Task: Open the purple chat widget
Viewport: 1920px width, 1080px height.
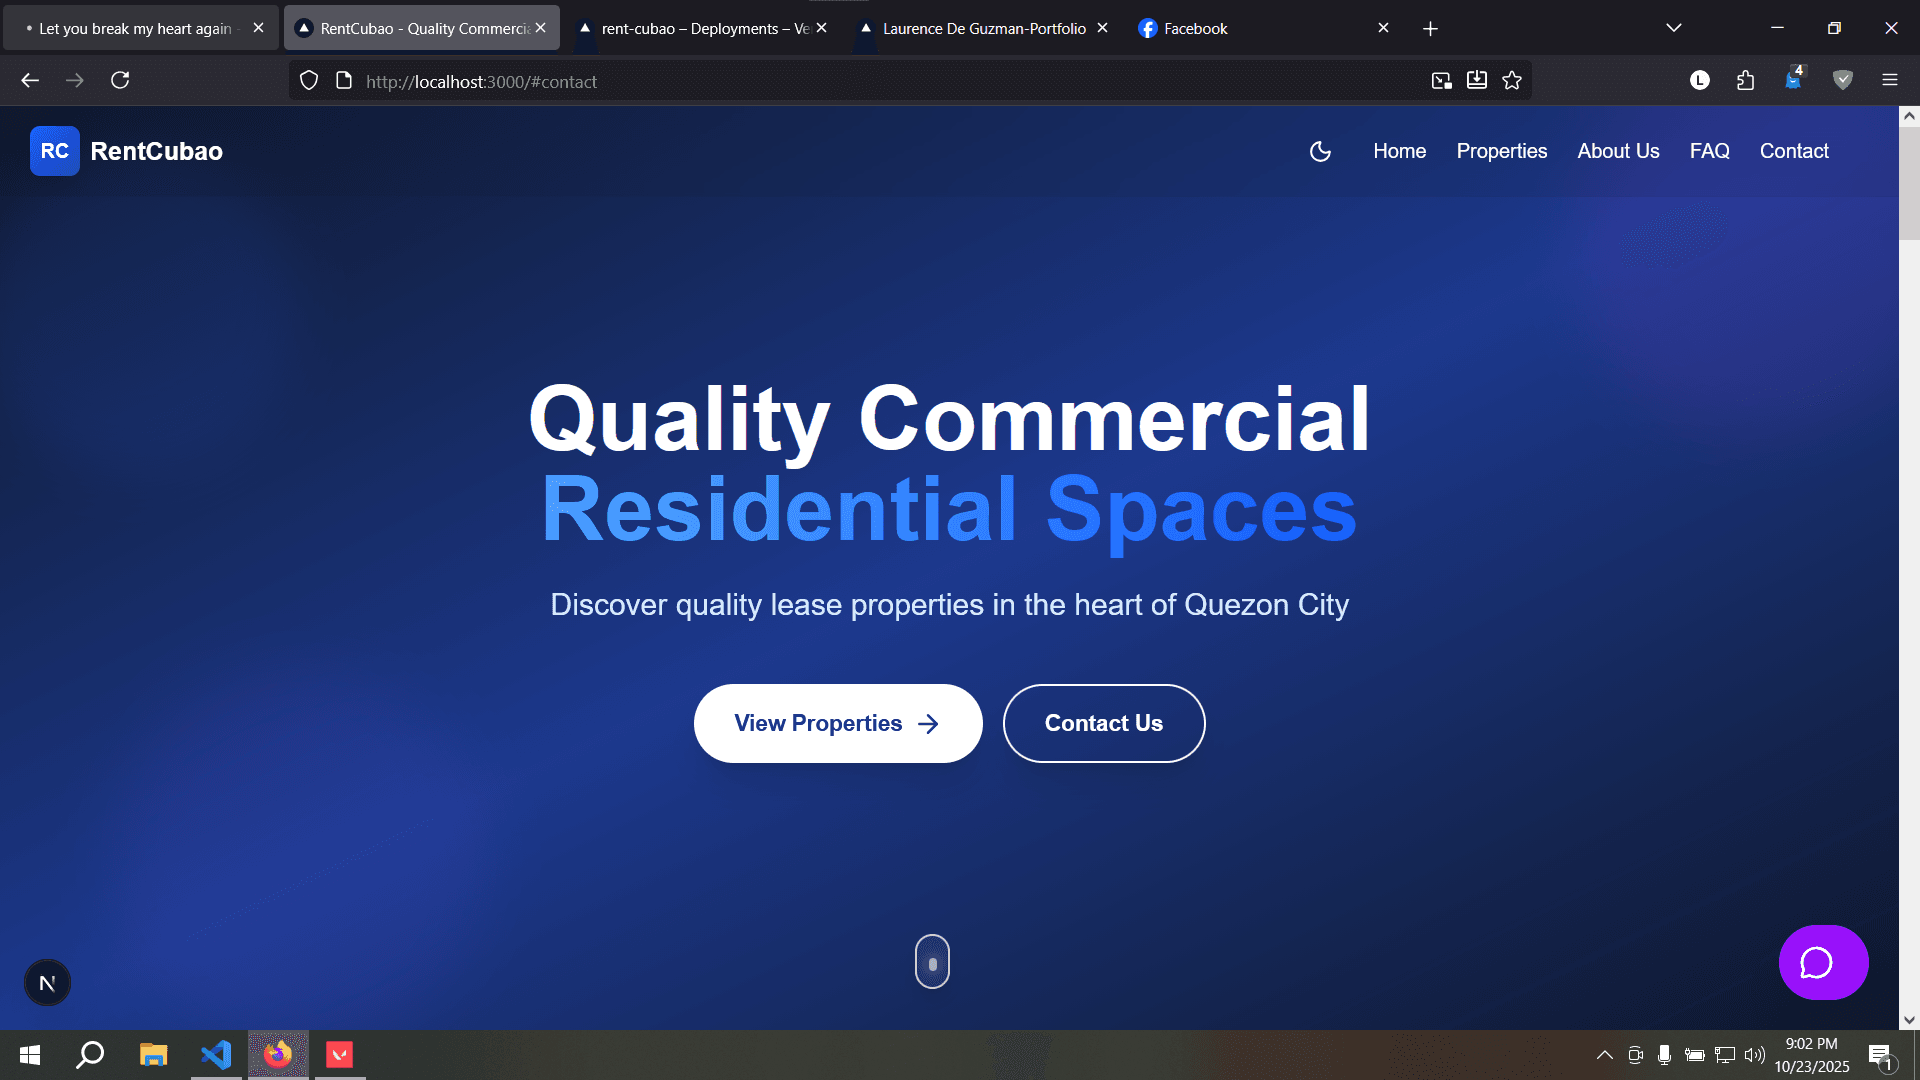Action: tap(1822, 962)
